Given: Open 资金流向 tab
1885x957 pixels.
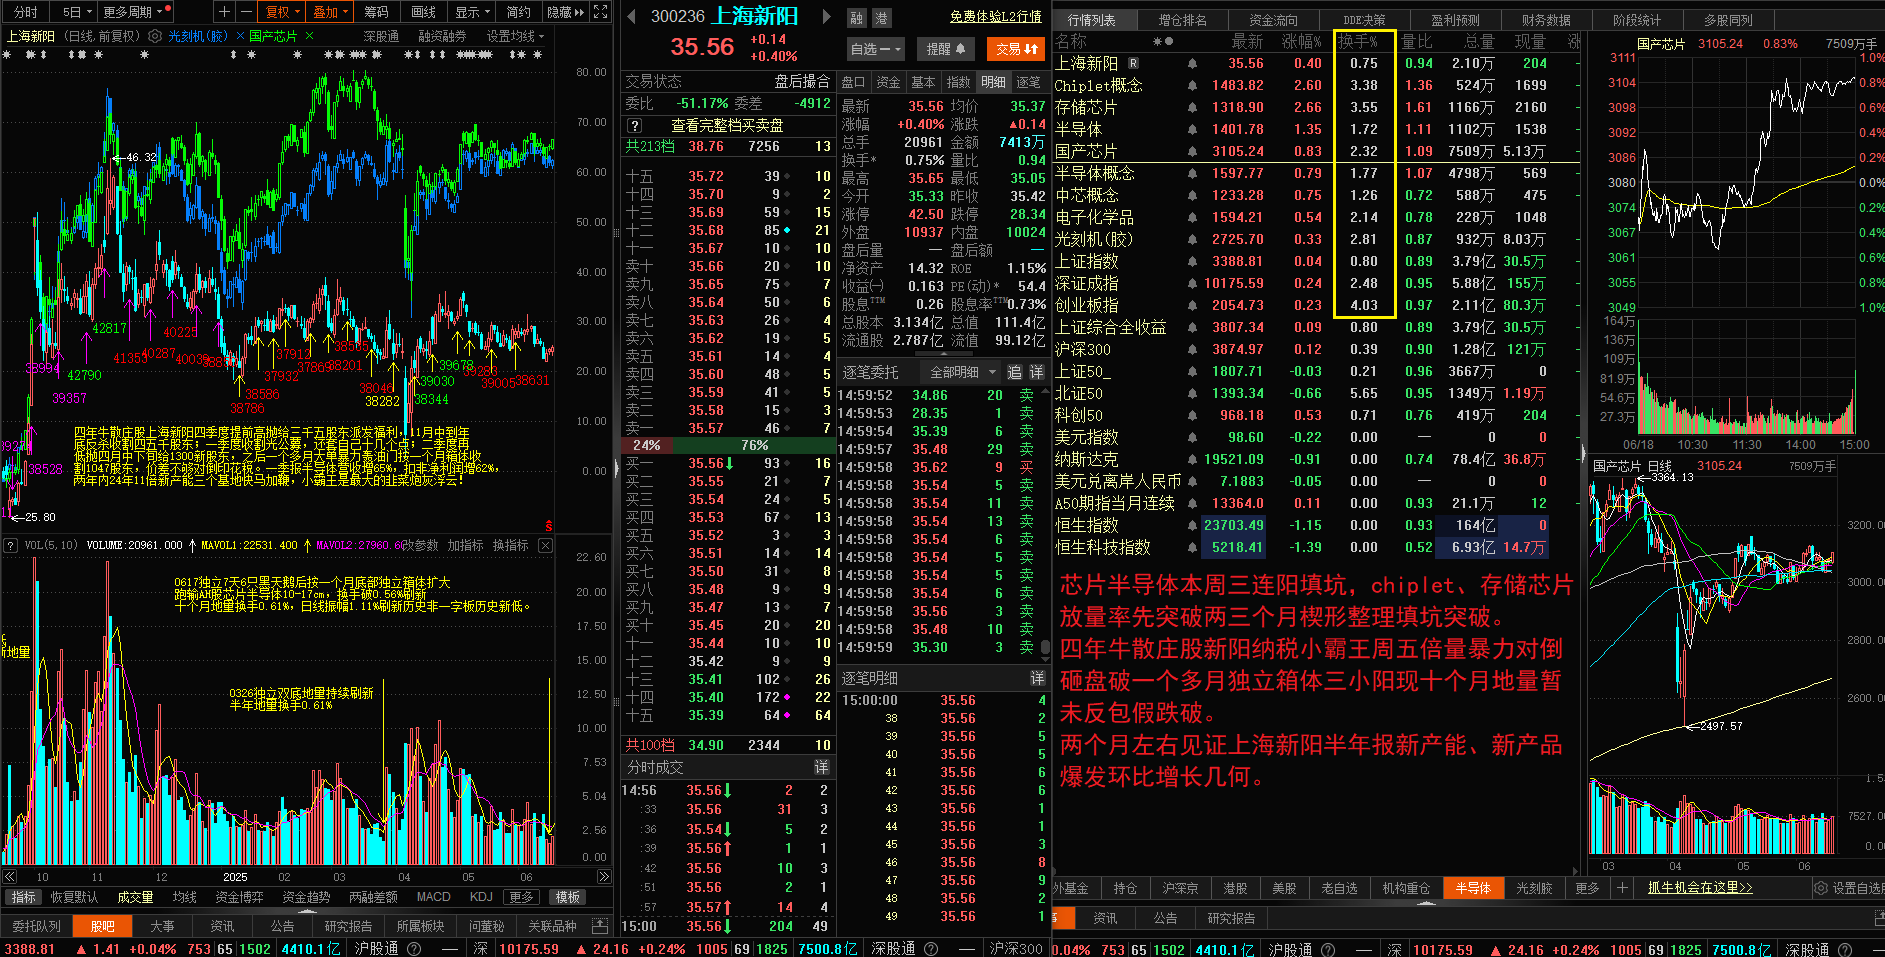Looking at the screenshot, I should coord(1272,19).
